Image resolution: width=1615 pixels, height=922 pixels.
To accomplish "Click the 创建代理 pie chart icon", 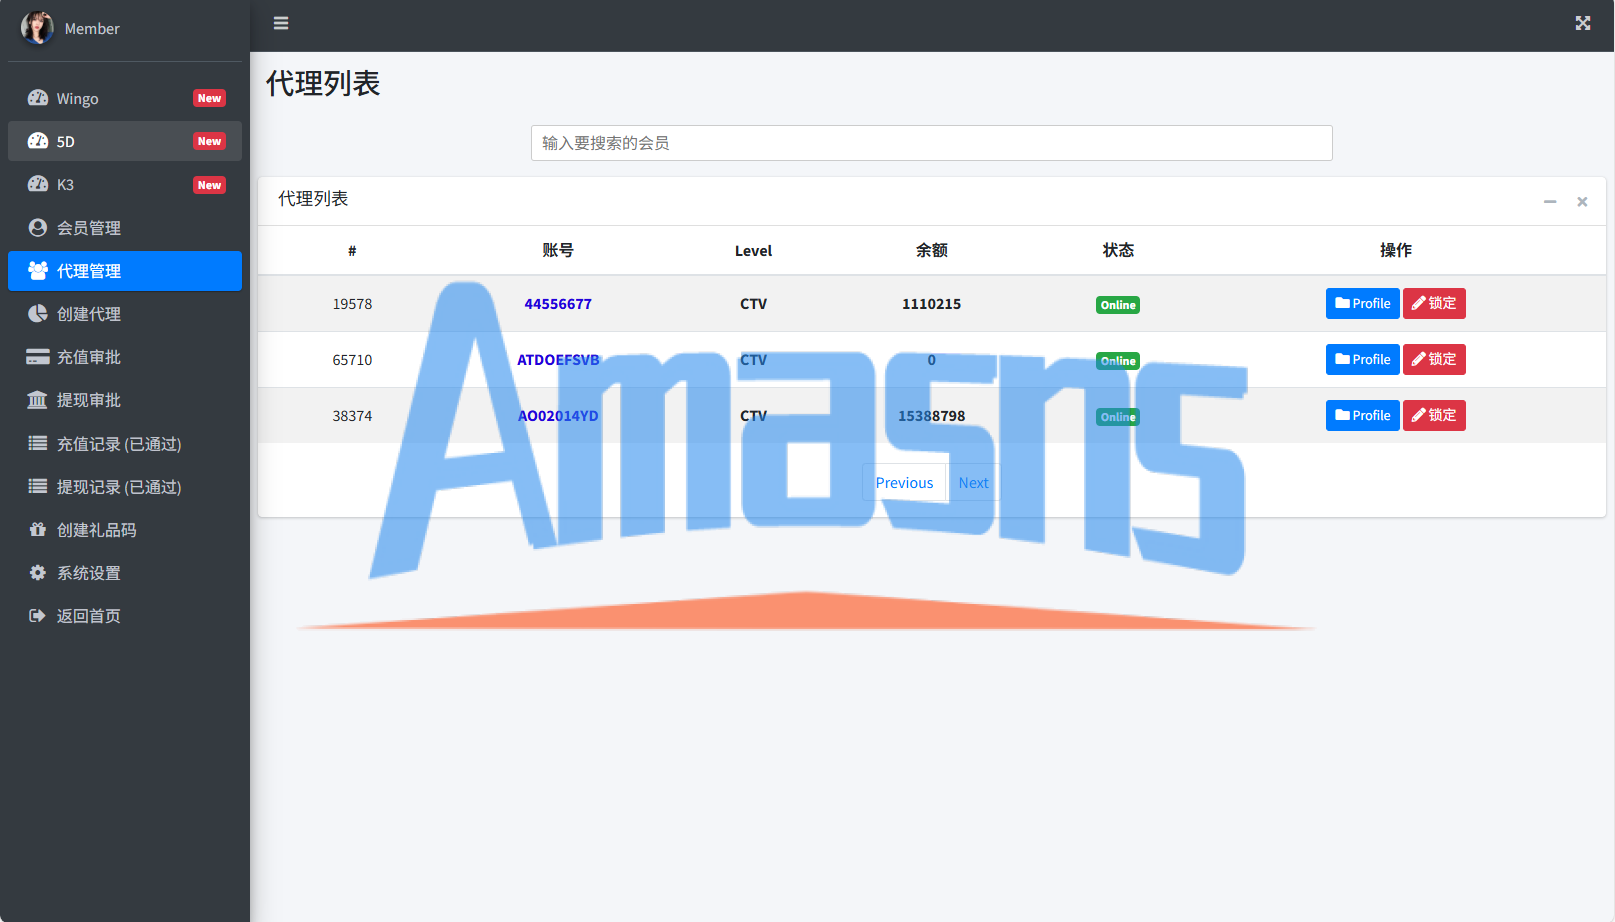I will point(38,313).
